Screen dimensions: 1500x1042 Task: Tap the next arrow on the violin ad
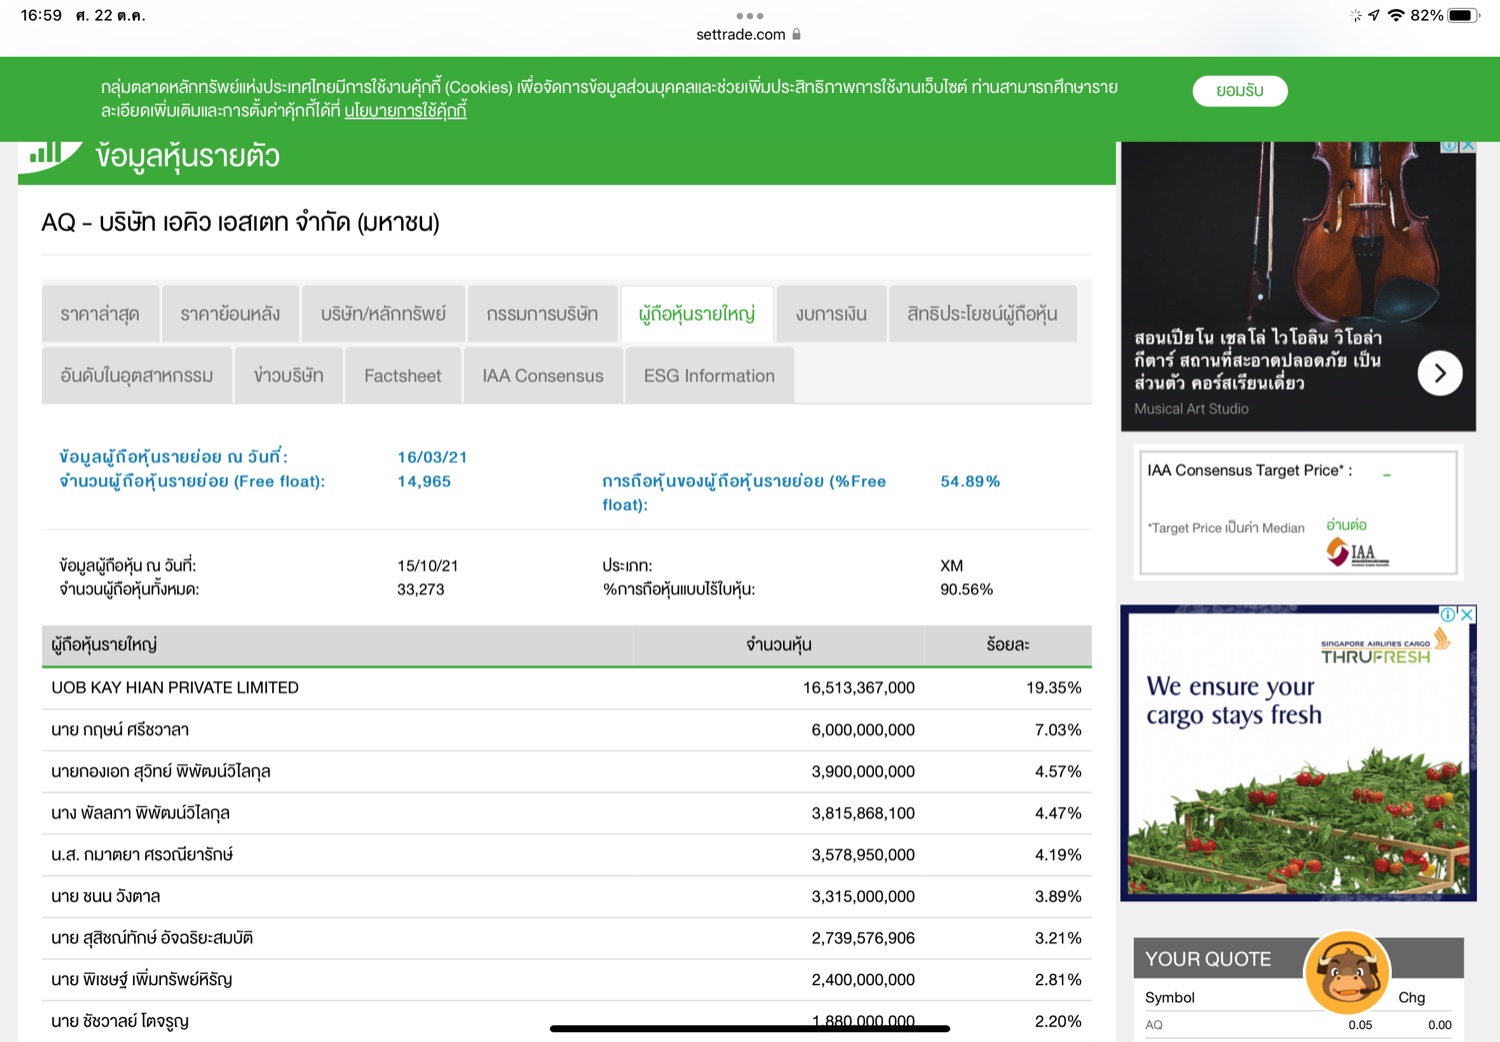[1440, 373]
